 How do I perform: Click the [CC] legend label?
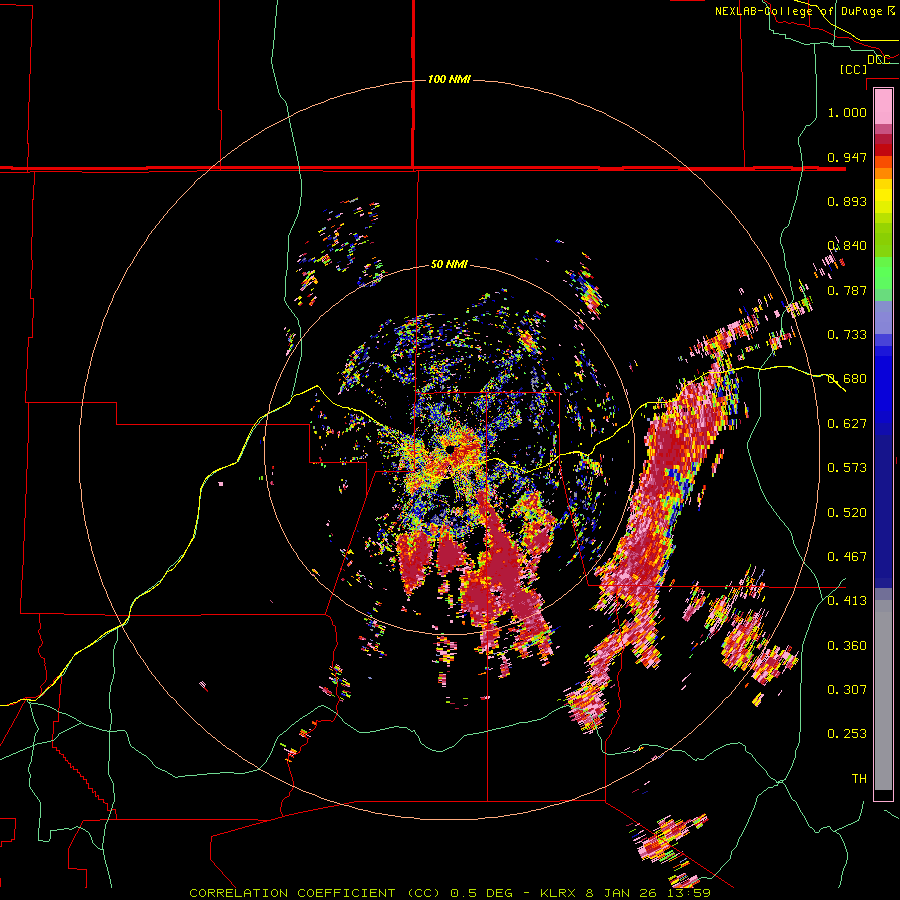pyautogui.click(x=853, y=69)
